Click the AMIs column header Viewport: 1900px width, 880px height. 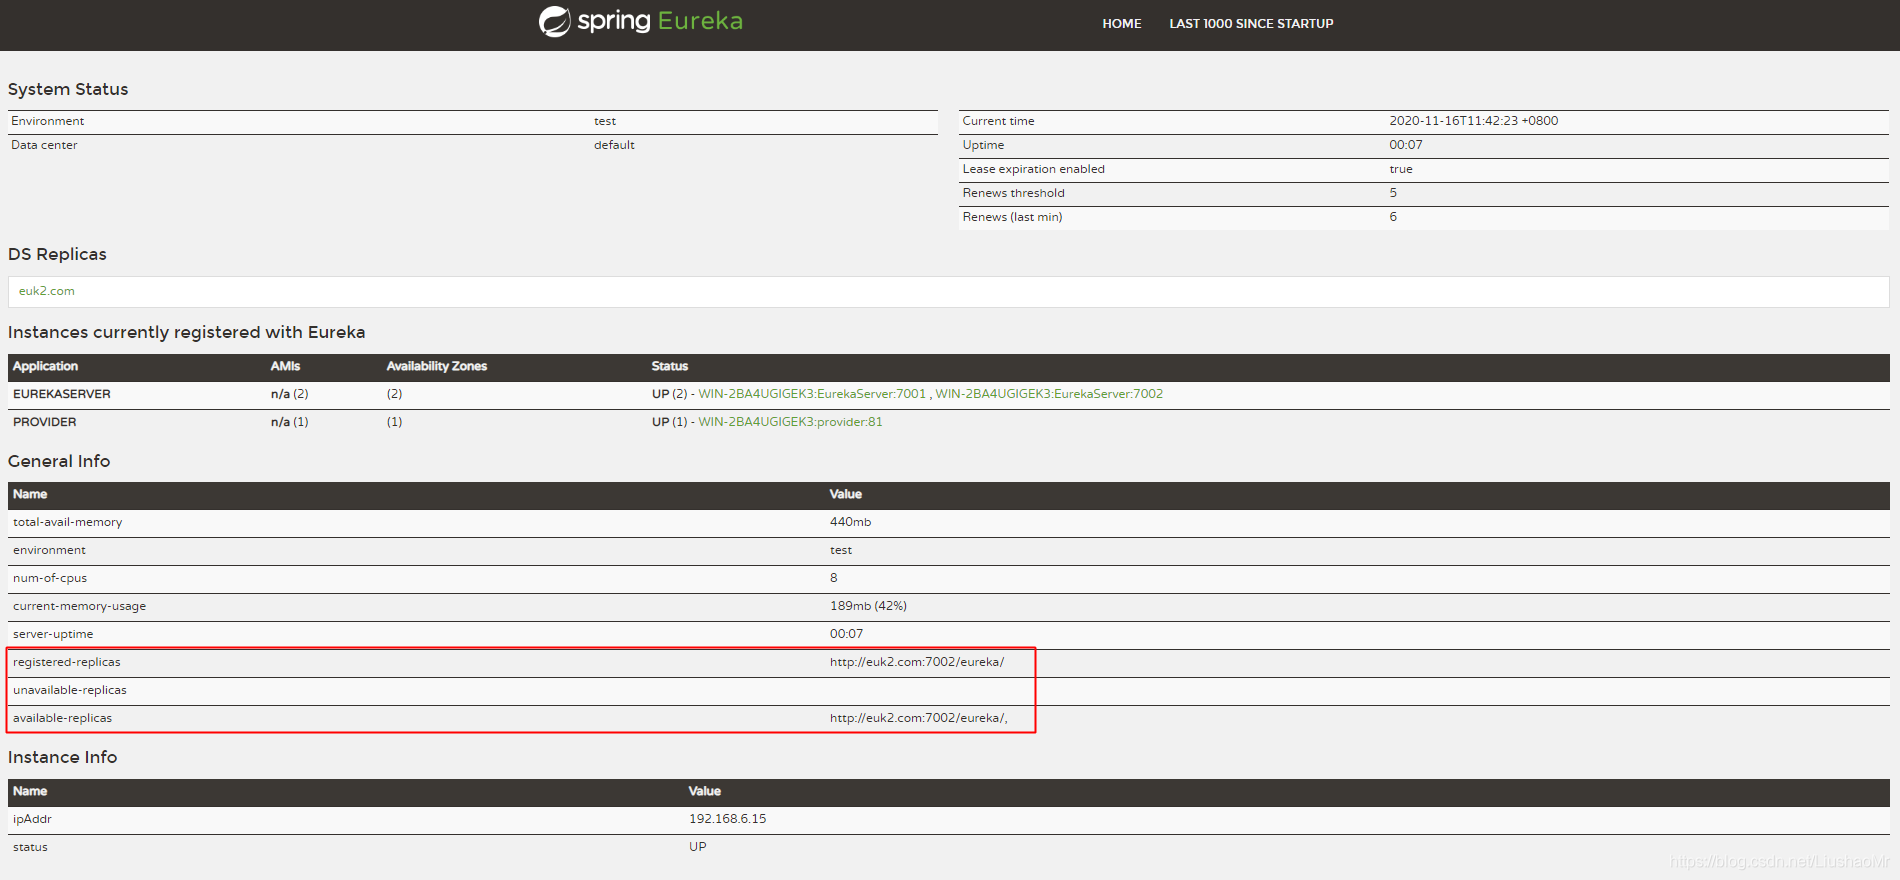coord(285,366)
